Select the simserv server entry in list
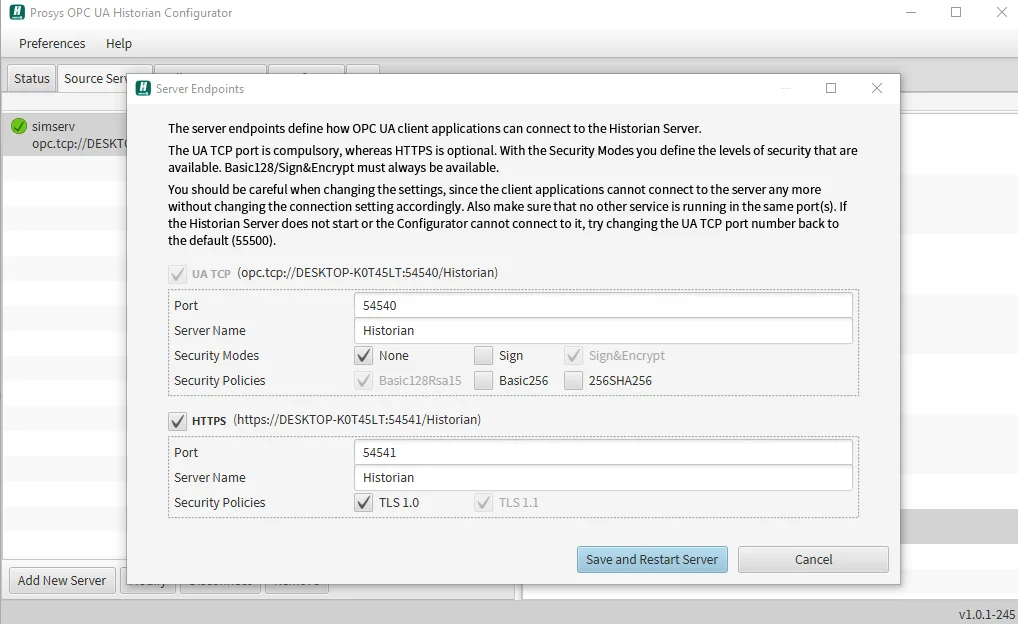This screenshot has width=1018, height=624. (x=65, y=134)
